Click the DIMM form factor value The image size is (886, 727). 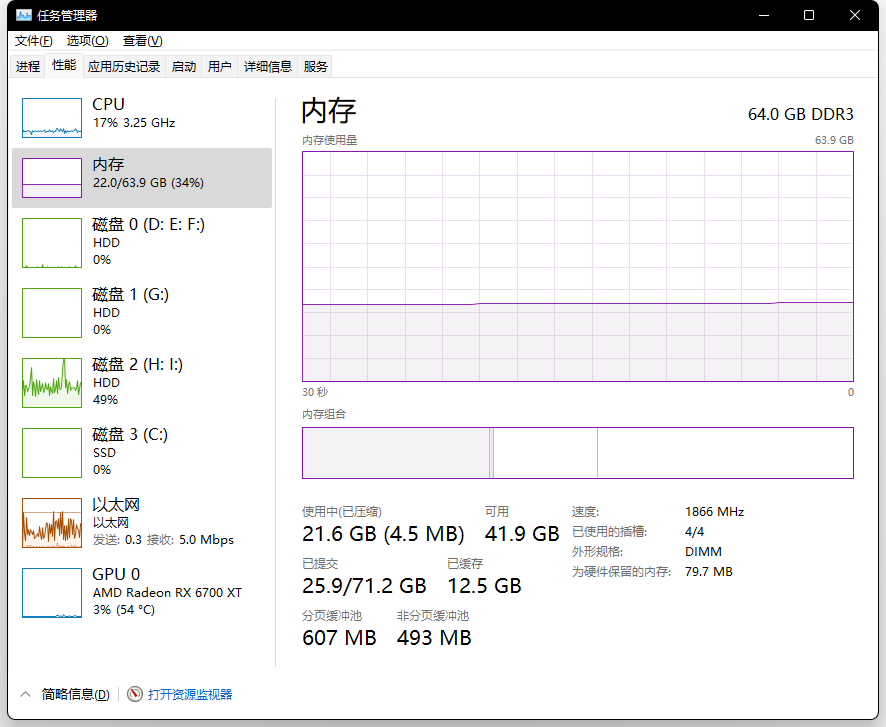[x=703, y=551]
